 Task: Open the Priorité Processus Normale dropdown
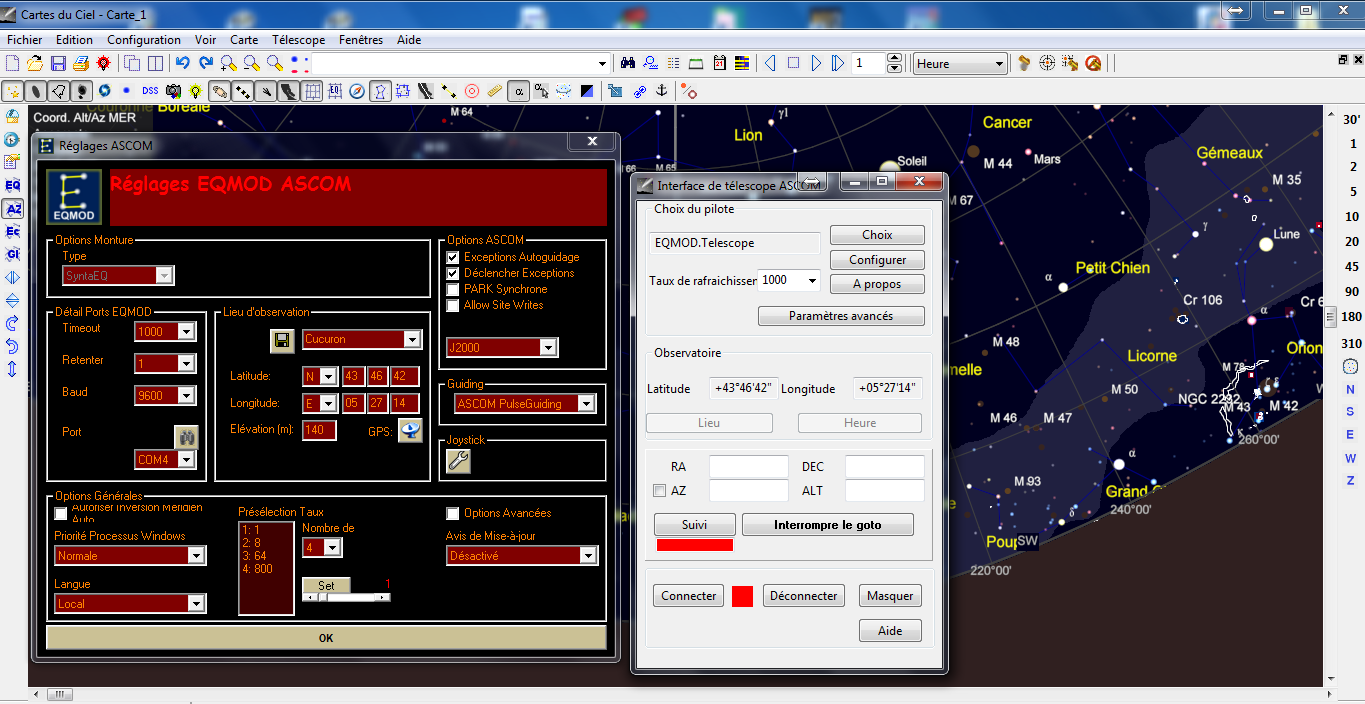pos(196,556)
